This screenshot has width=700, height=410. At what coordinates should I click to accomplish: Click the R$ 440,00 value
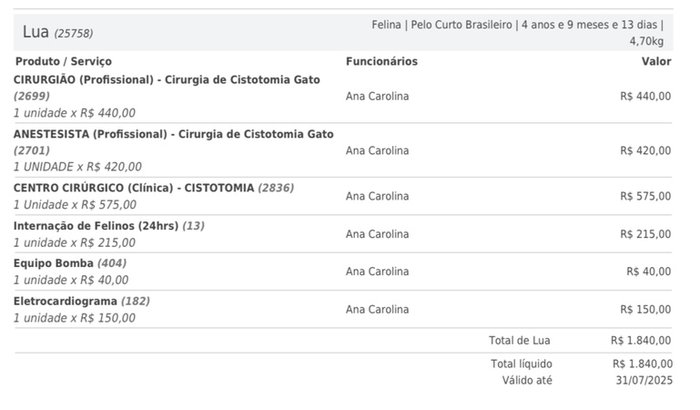point(646,96)
